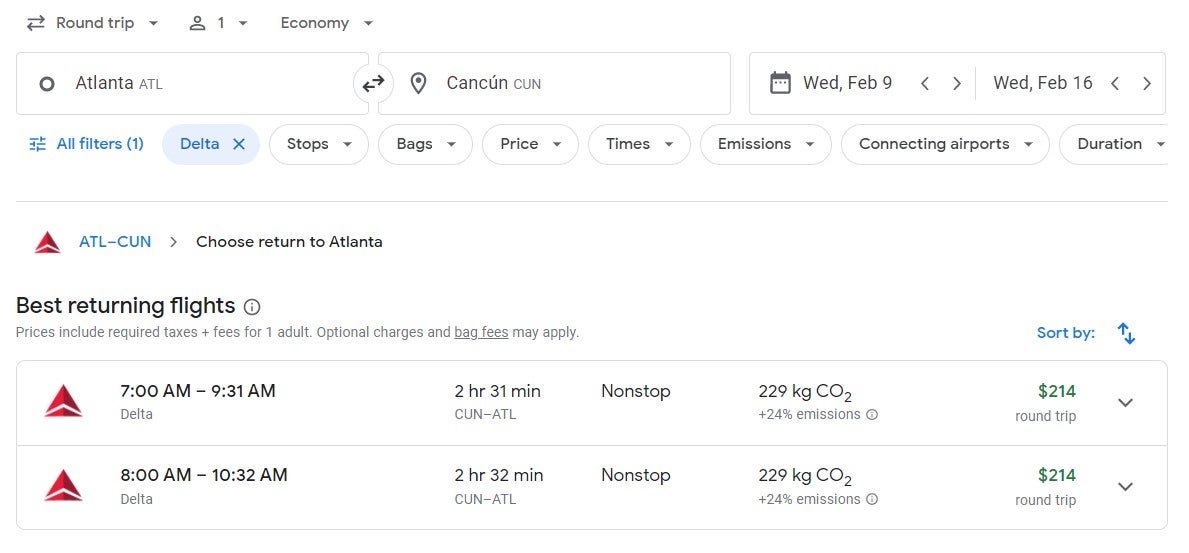Show info about best returning flights
1189x553 pixels.
click(x=252, y=307)
